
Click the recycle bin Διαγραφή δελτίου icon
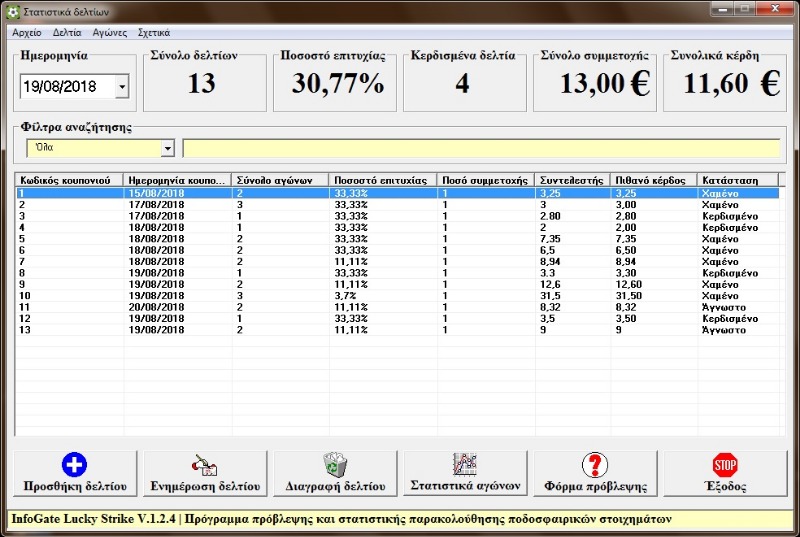click(x=335, y=465)
